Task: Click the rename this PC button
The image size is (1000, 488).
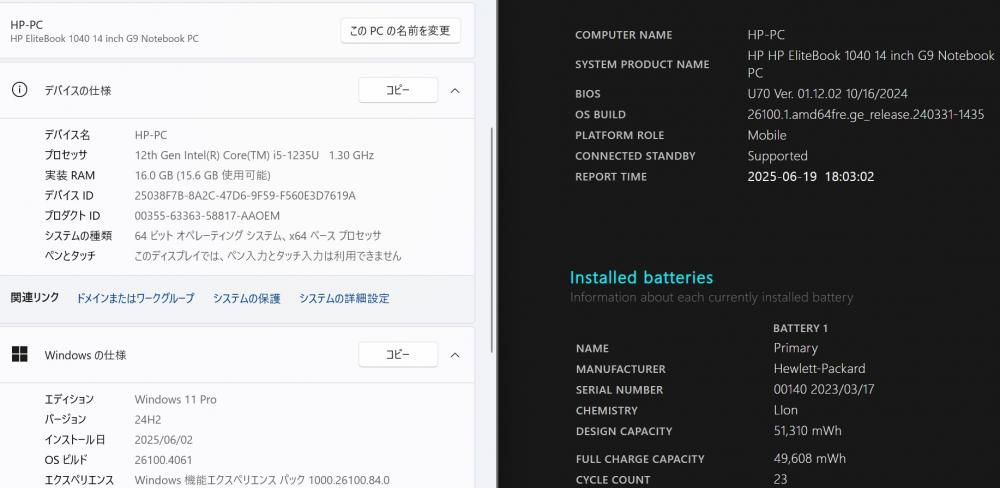Action: (401, 31)
